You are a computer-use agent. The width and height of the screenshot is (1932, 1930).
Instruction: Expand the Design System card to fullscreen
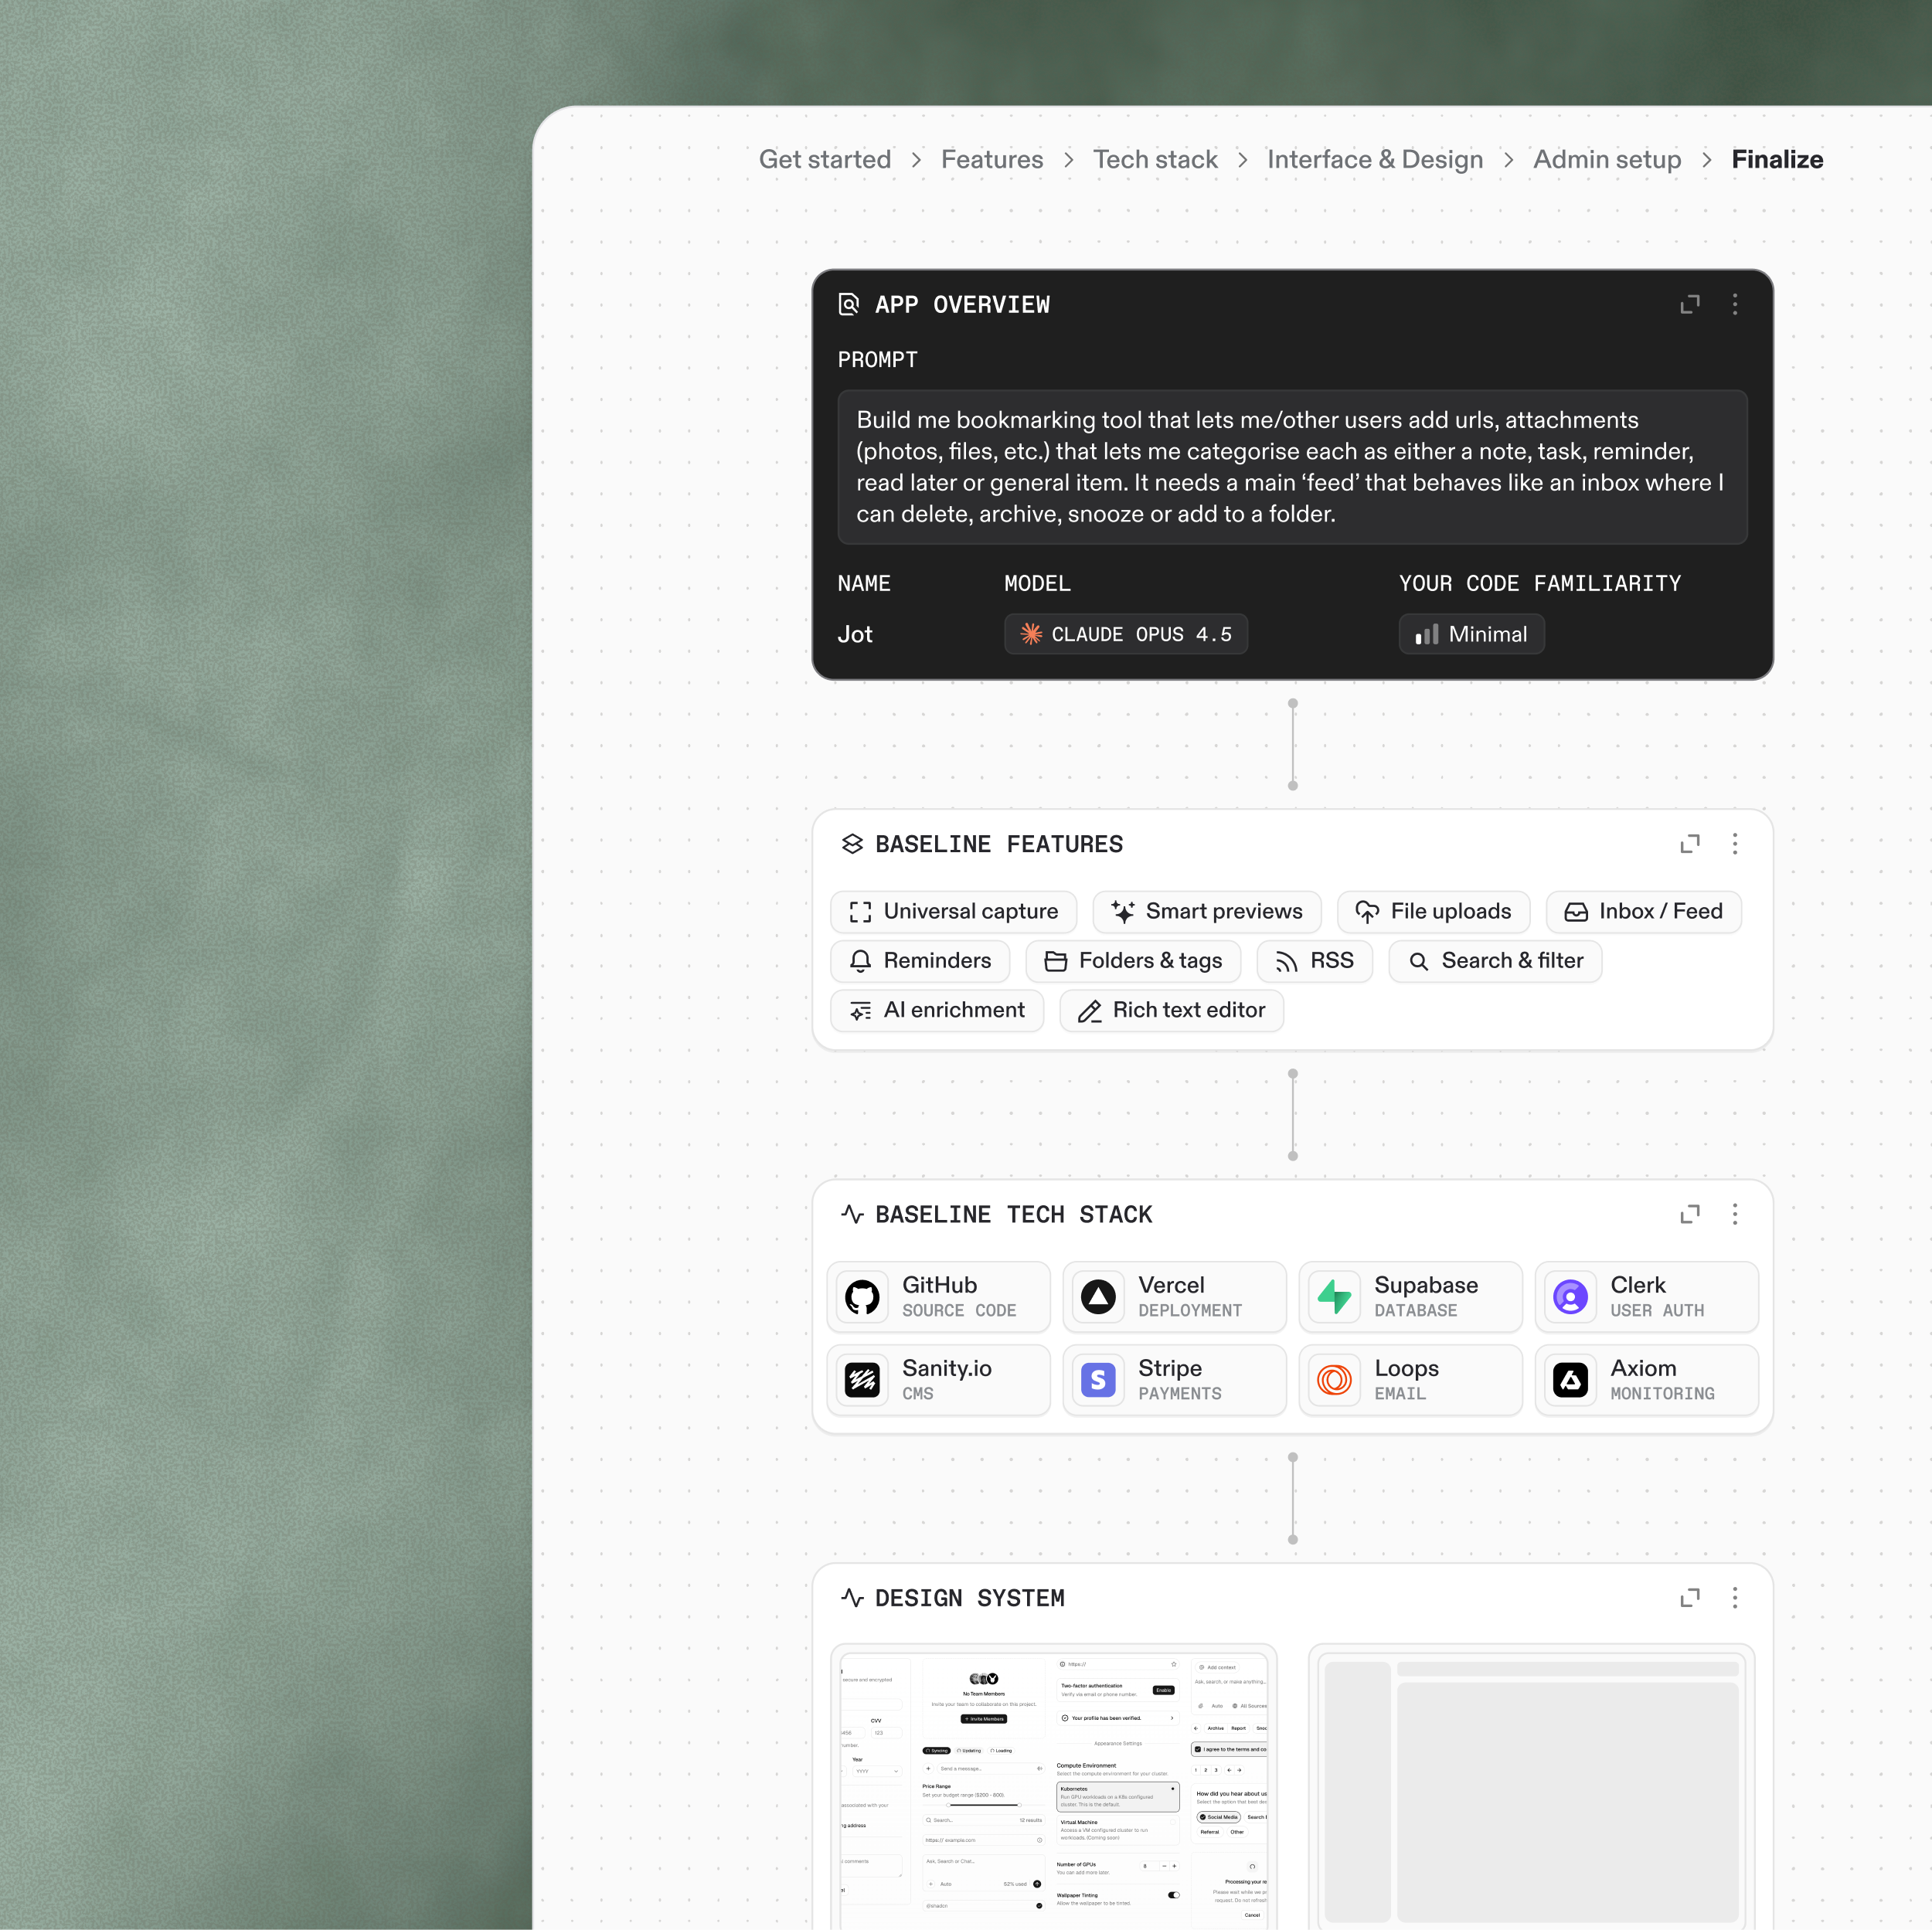click(1690, 1598)
